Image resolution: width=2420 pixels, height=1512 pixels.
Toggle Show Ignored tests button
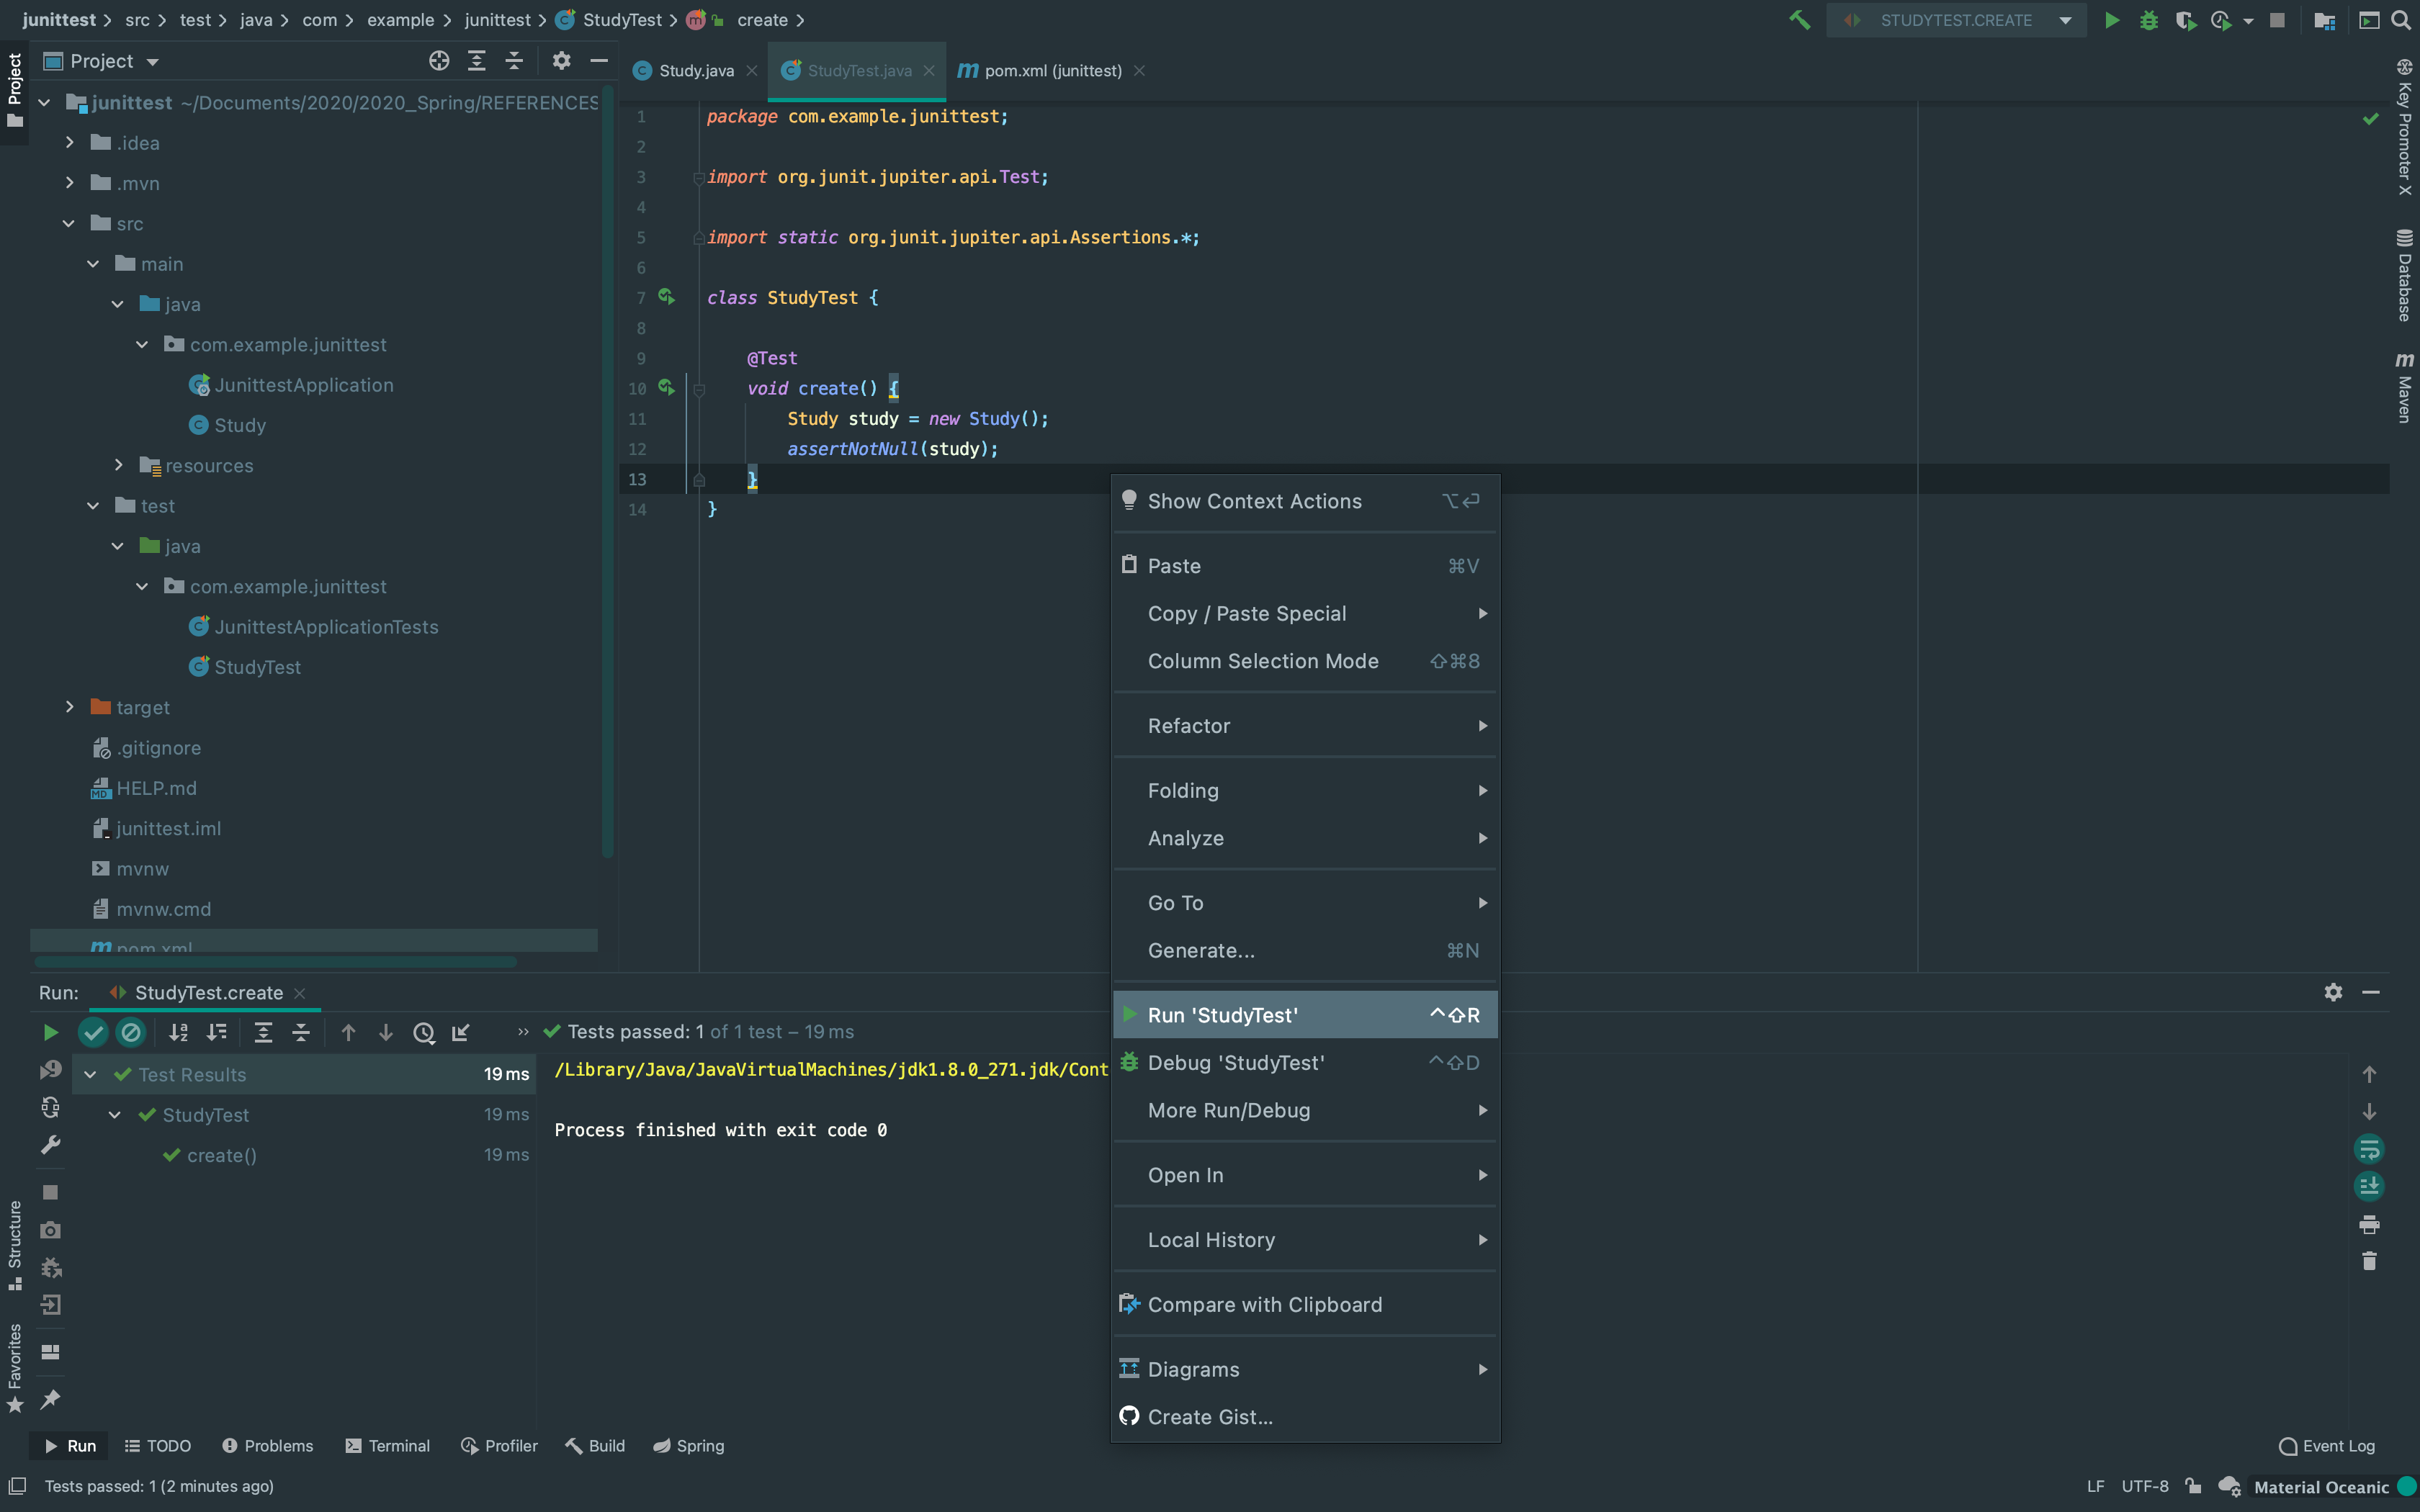coord(131,1032)
